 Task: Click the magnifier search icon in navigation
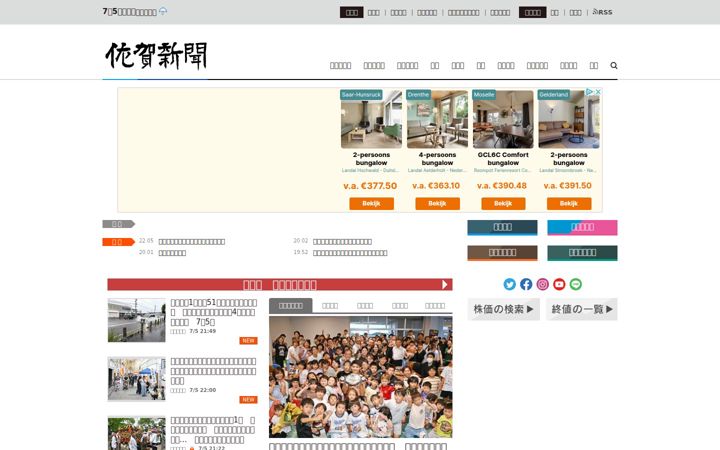click(x=613, y=66)
